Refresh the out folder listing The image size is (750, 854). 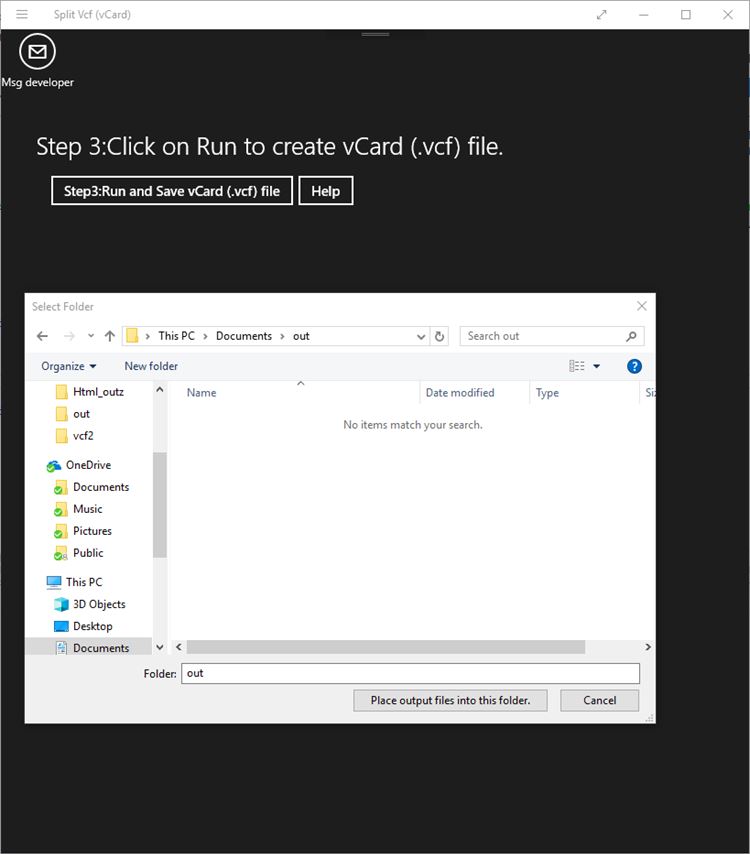[440, 336]
